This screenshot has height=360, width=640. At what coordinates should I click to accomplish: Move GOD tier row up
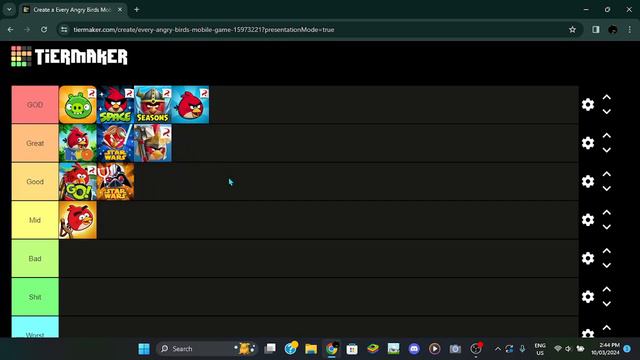607,97
